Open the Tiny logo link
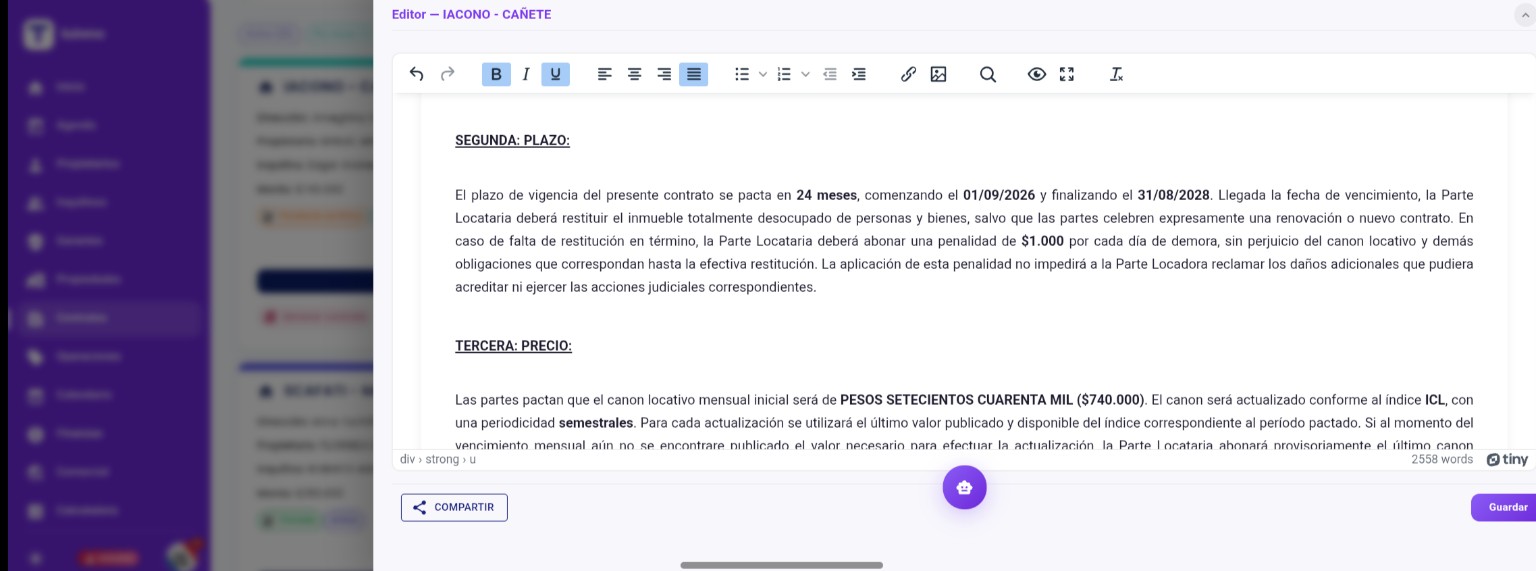This screenshot has height=571, width=1536. [1507, 460]
